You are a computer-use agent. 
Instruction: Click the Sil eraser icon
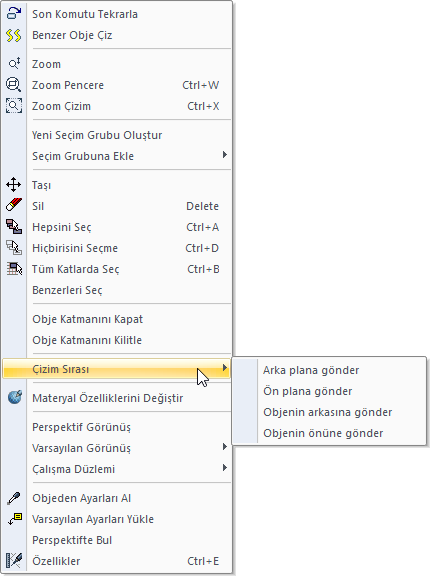click(x=14, y=205)
